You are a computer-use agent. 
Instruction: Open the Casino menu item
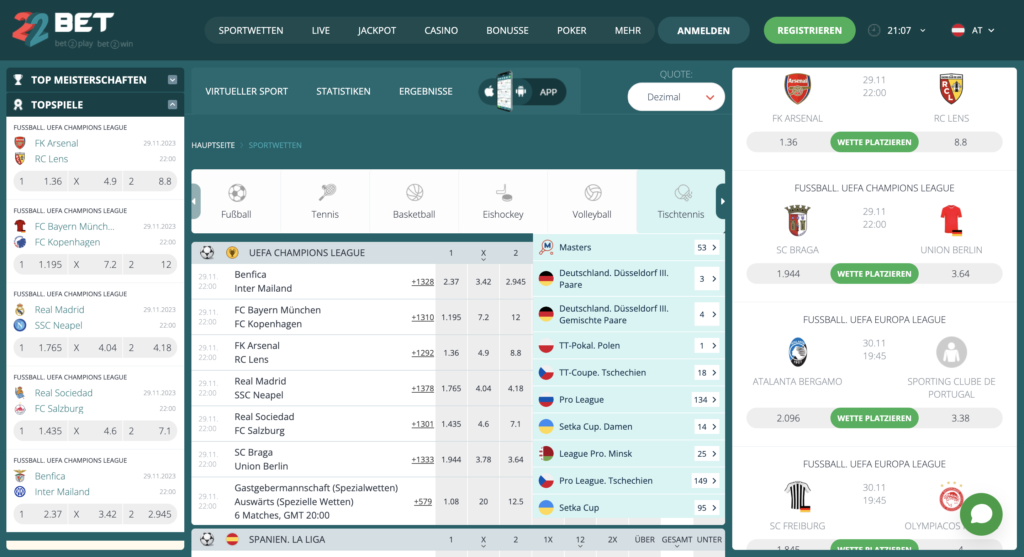point(440,30)
